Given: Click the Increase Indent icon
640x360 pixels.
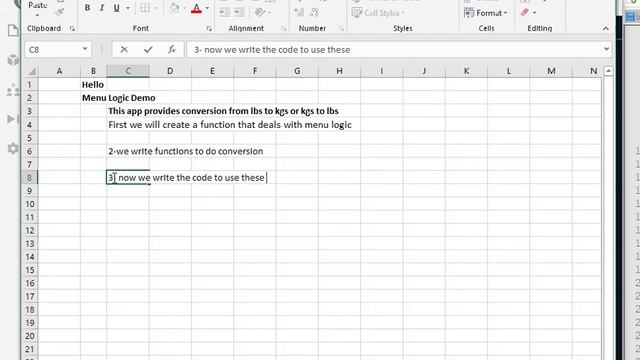Looking at the screenshot, I should pyautogui.click(x=239, y=13).
